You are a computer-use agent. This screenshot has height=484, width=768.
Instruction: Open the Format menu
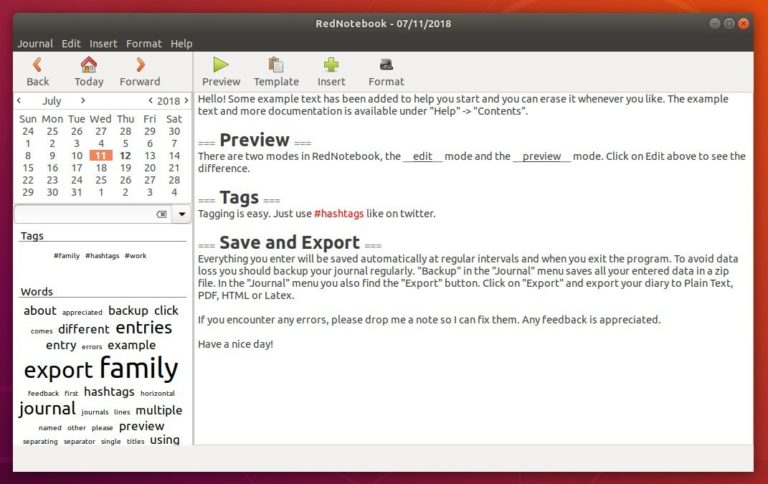coord(144,44)
